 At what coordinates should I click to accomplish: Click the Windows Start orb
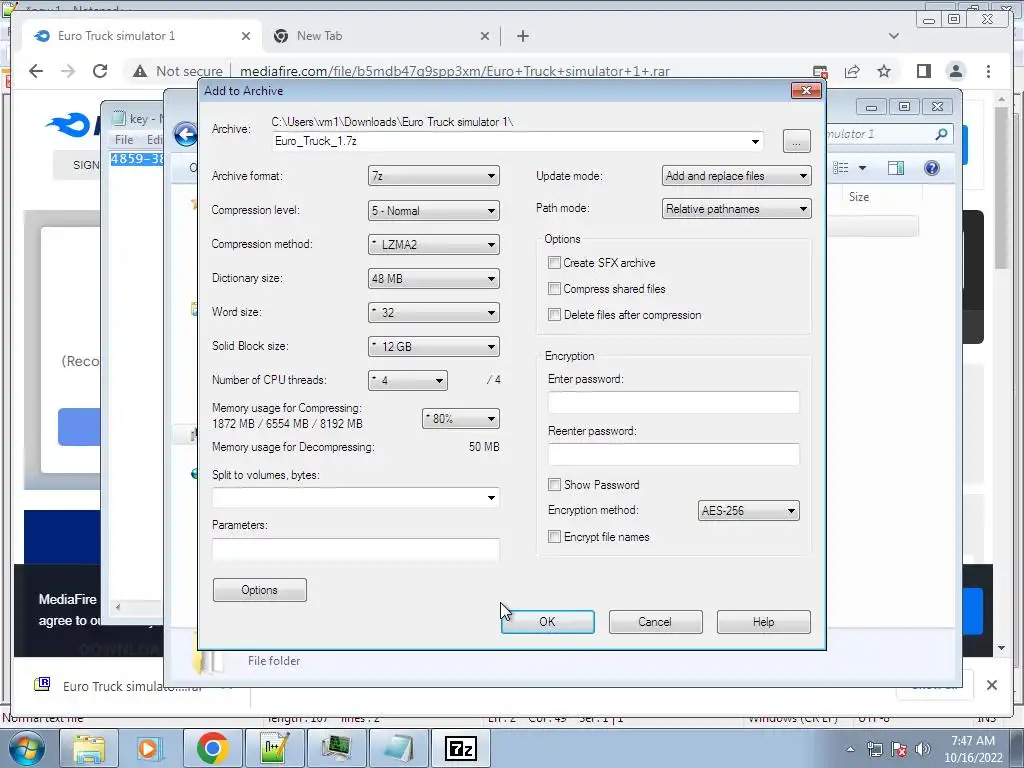click(x=26, y=748)
